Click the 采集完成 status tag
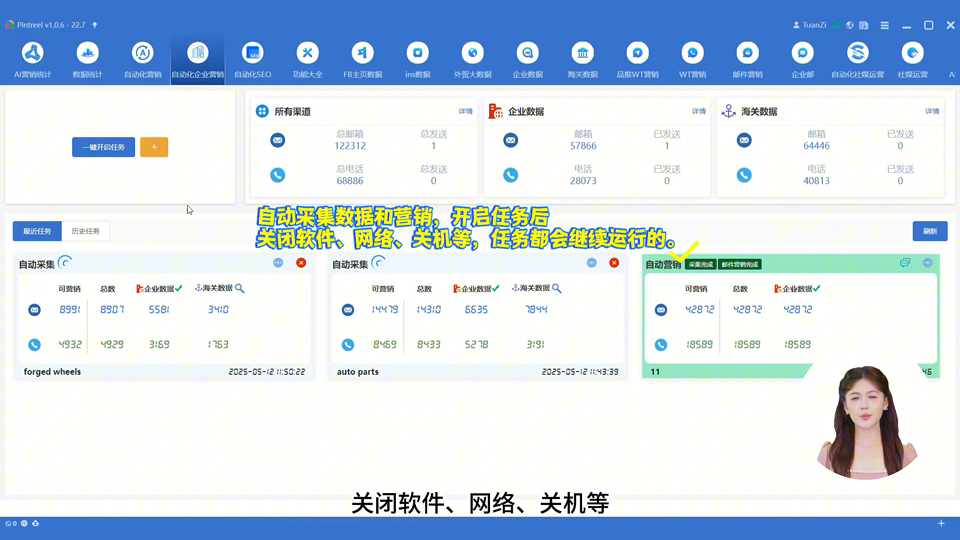This screenshot has height=540, width=960. pos(700,264)
